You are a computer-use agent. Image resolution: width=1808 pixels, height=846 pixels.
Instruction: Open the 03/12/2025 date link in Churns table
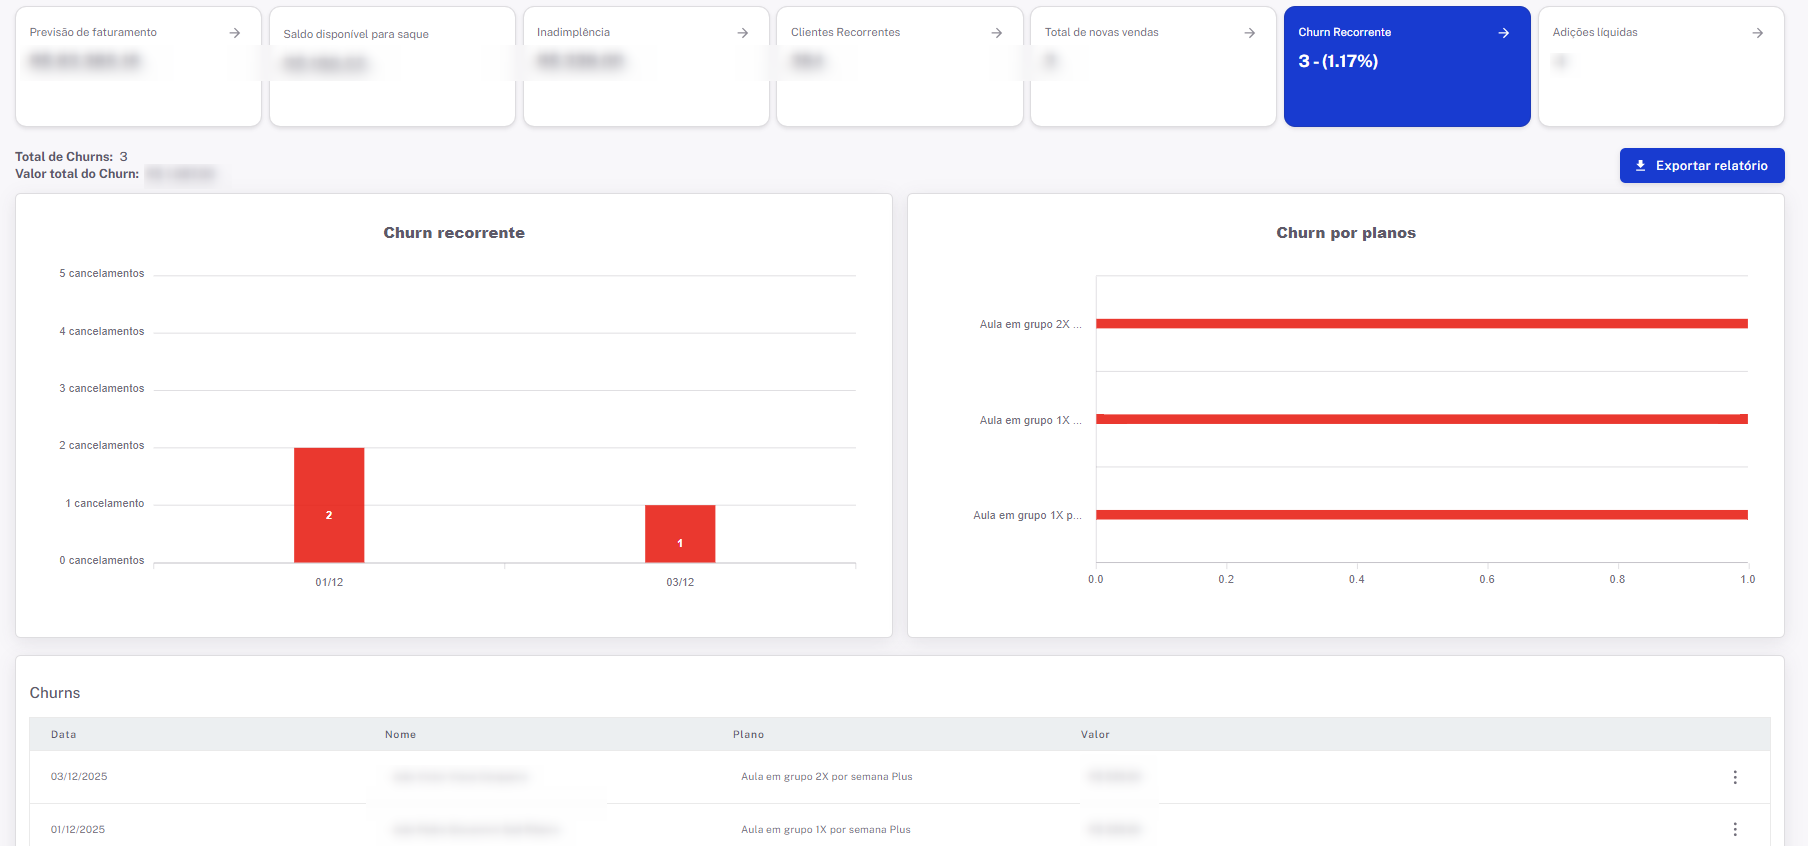coord(79,777)
